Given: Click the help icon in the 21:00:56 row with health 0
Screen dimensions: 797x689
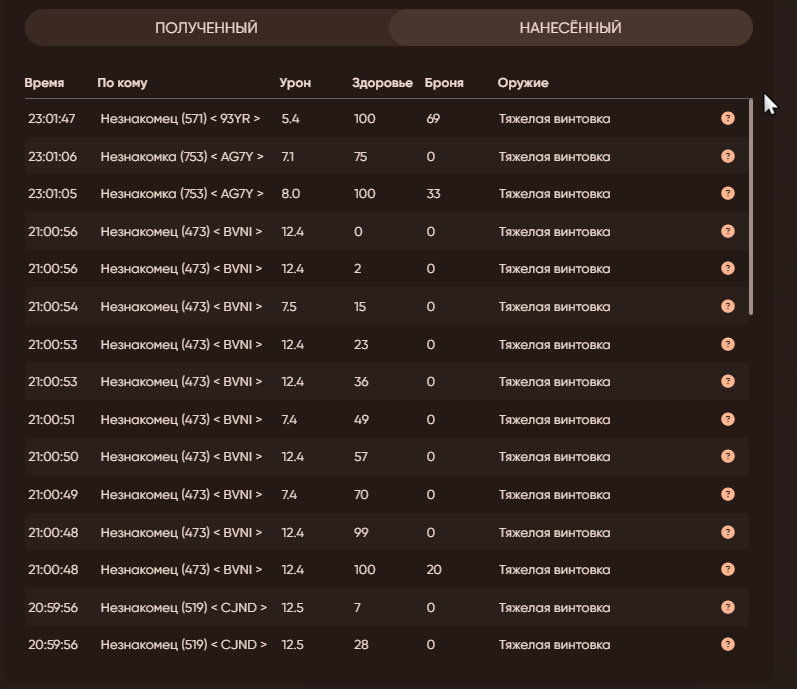Looking at the screenshot, I should click(728, 231).
